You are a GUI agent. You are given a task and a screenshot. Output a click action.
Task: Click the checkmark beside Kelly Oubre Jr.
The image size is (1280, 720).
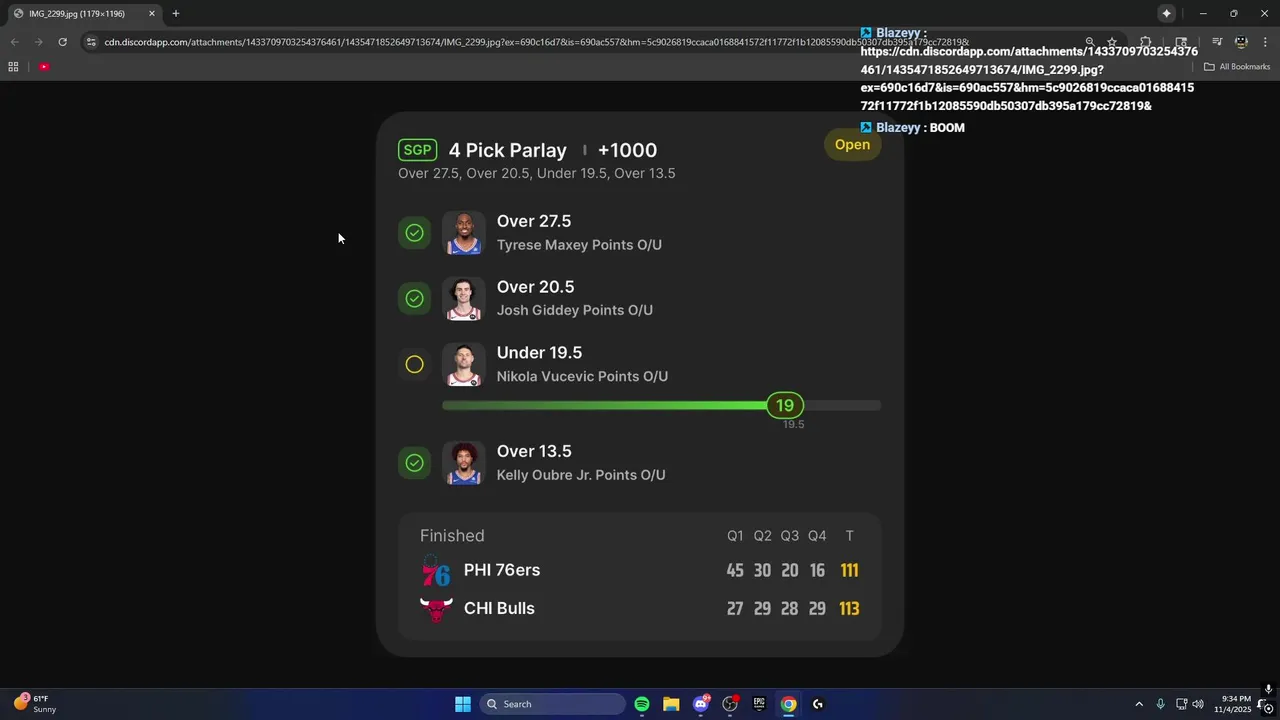tap(414, 463)
